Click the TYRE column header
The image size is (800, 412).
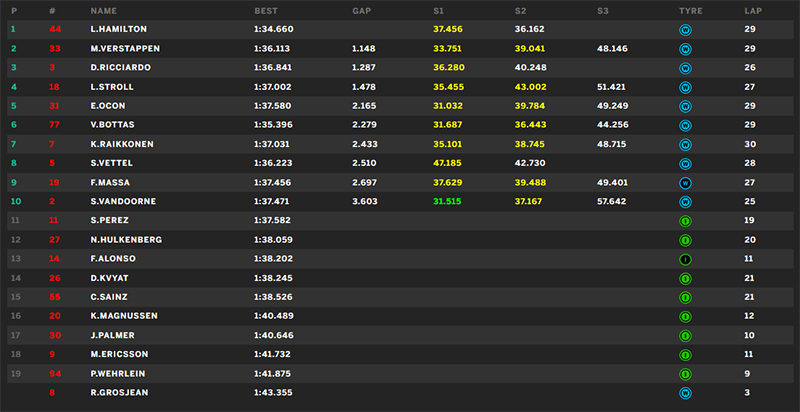pyautogui.click(x=688, y=10)
